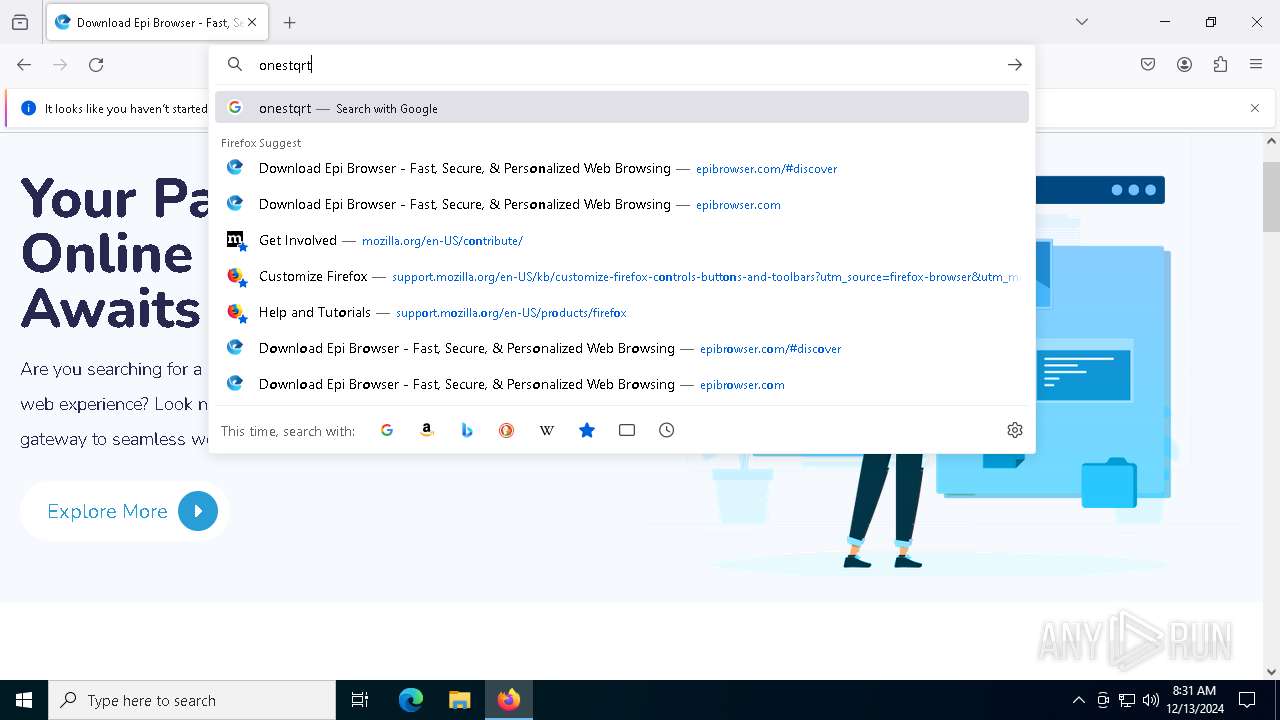This screenshot has height=720, width=1280.
Task: Expand the list all tabs chevron
Action: [1081, 22]
